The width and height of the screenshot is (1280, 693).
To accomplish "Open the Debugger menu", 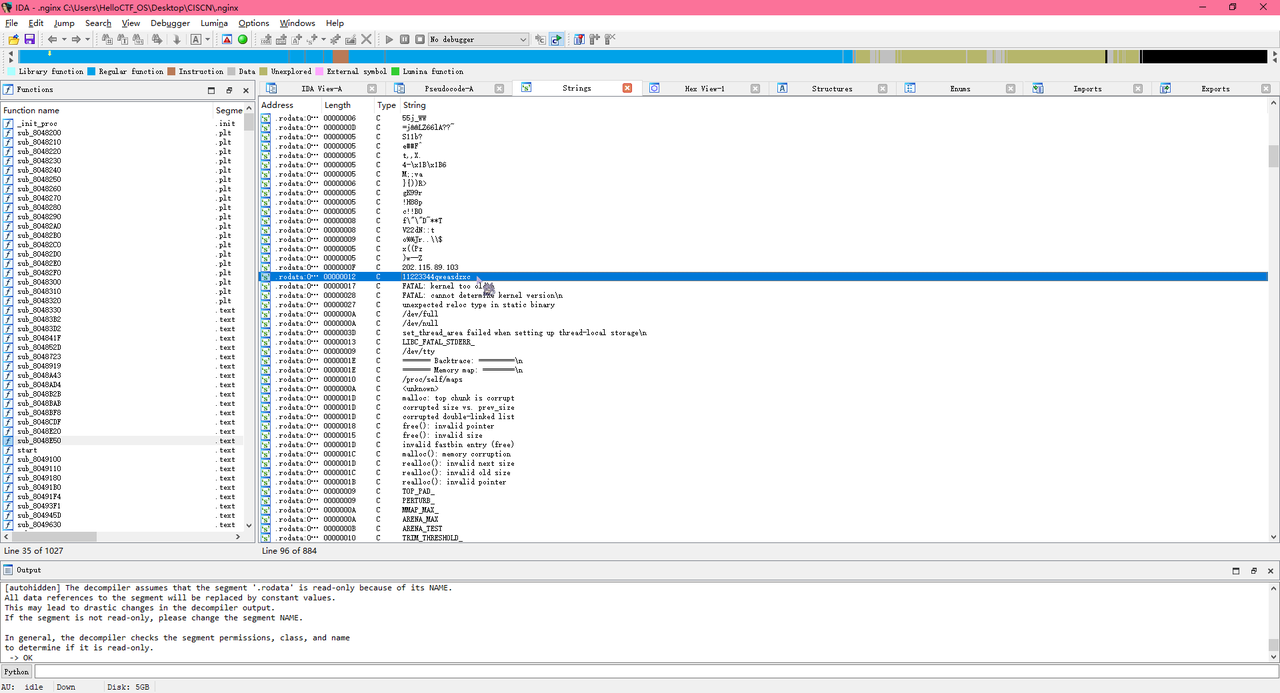I will 170,23.
